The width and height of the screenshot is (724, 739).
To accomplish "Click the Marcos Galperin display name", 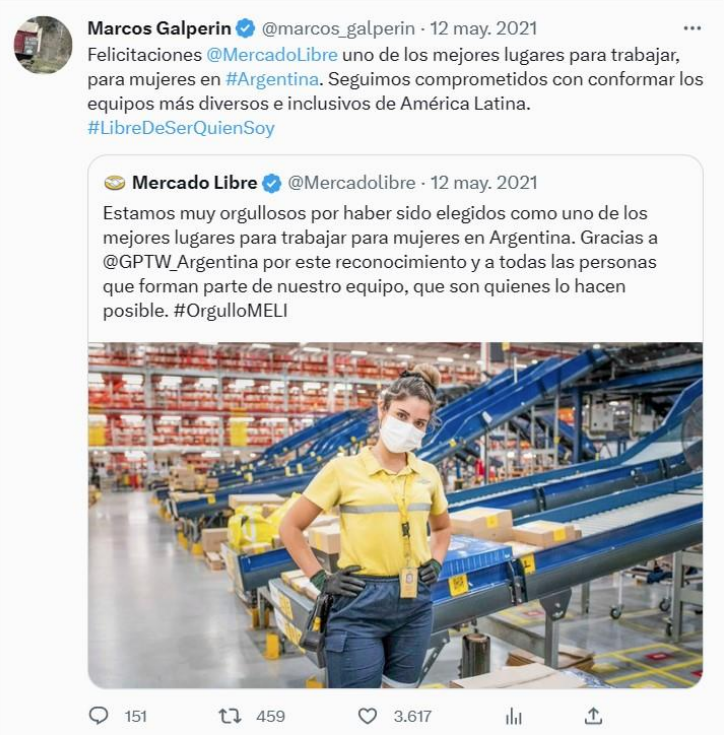I will [159, 28].
